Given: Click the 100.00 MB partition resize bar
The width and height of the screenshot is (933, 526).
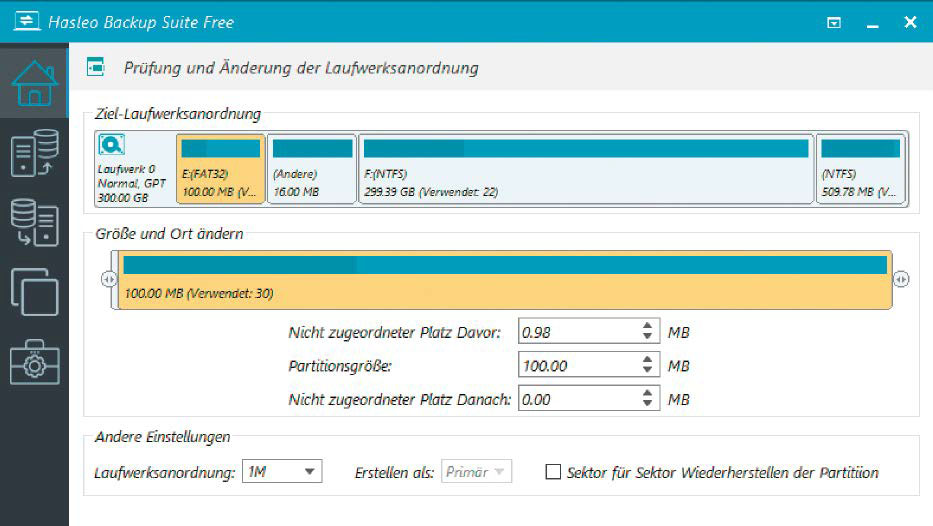Looking at the screenshot, I should pos(505,280).
